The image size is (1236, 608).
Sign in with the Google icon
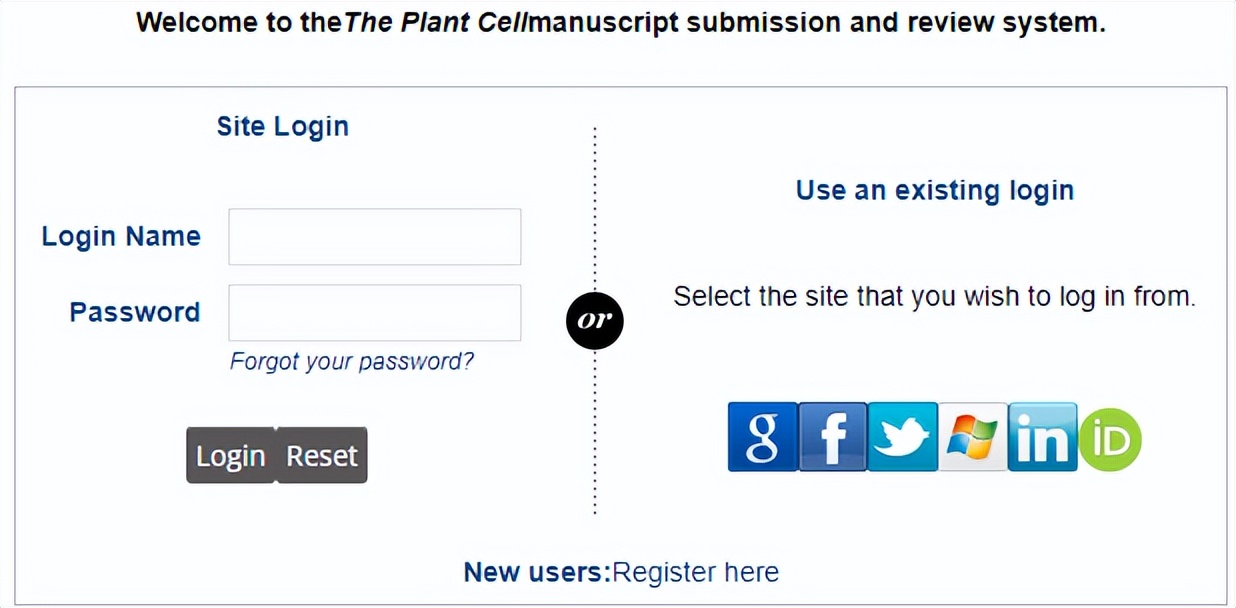click(762, 437)
